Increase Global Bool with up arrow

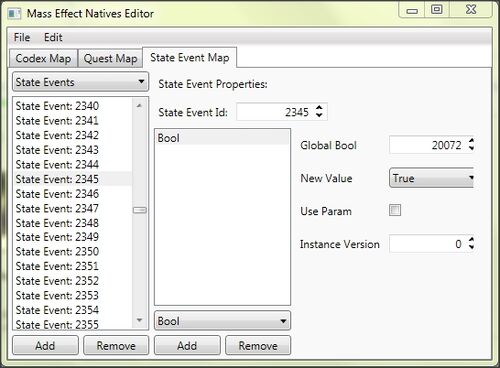click(471, 141)
